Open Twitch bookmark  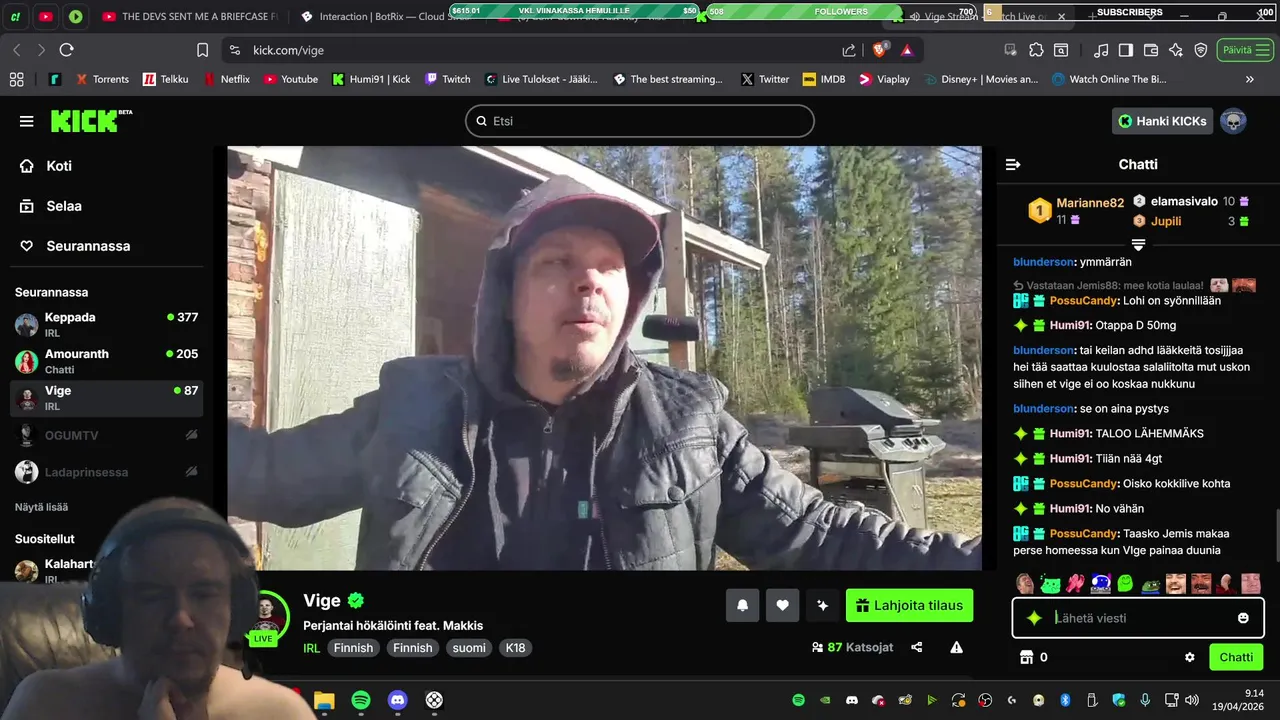click(x=447, y=79)
